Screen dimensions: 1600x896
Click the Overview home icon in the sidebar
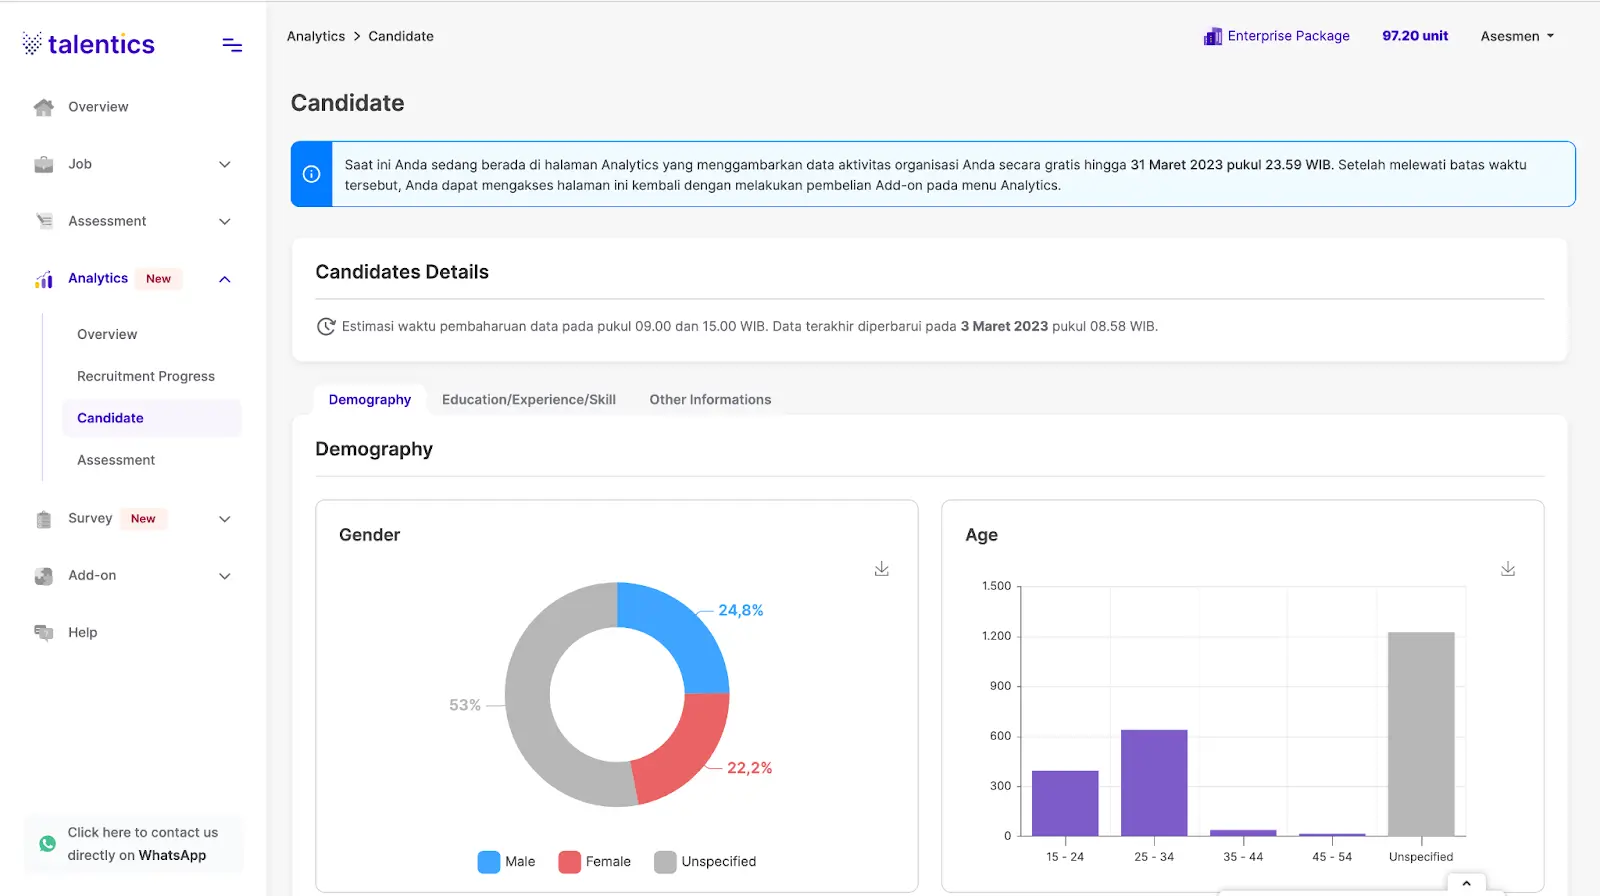pos(44,108)
